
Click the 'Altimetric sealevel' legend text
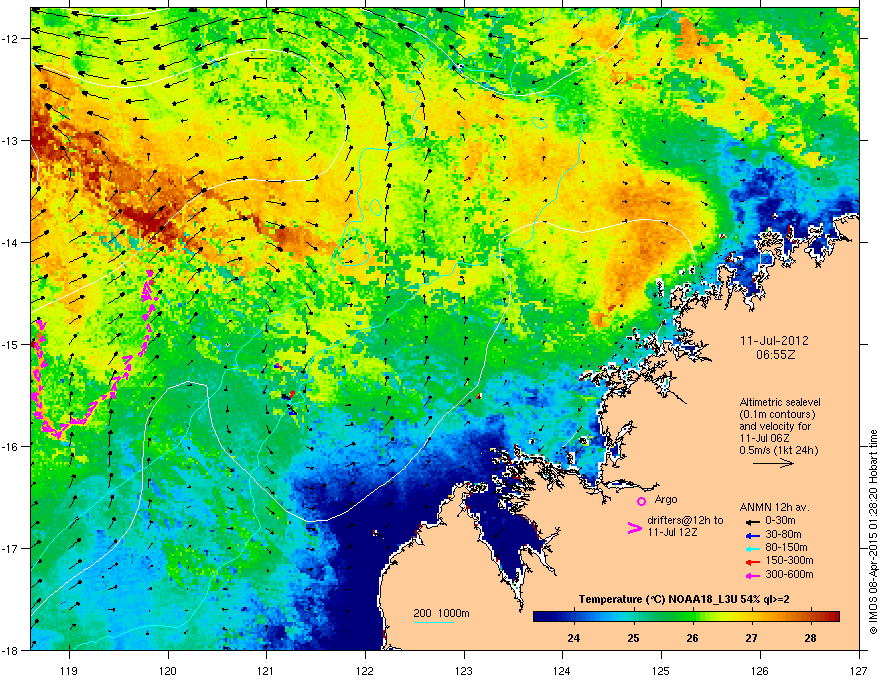[780, 402]
